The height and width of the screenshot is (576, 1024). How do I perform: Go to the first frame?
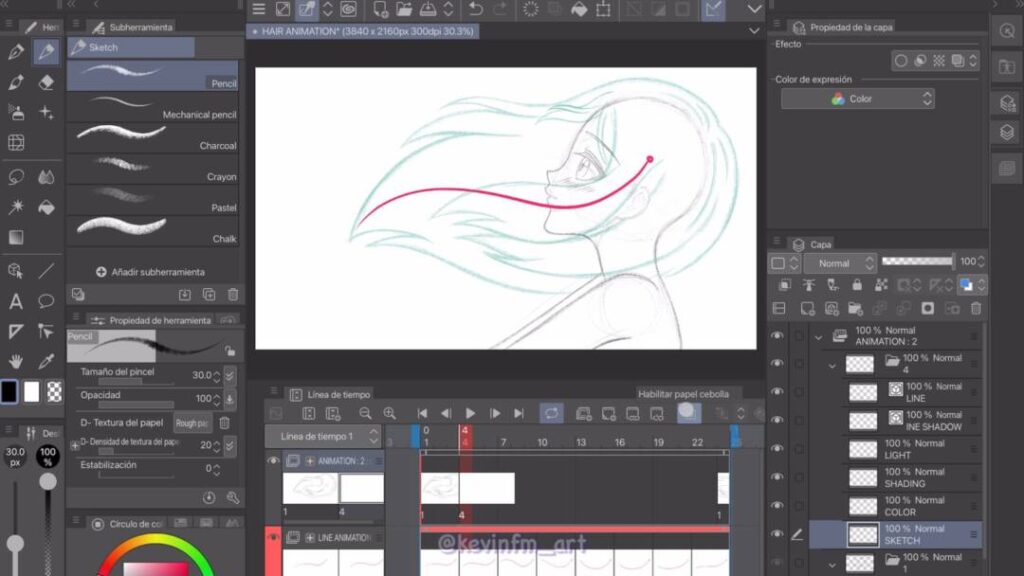tap(423, 413)
